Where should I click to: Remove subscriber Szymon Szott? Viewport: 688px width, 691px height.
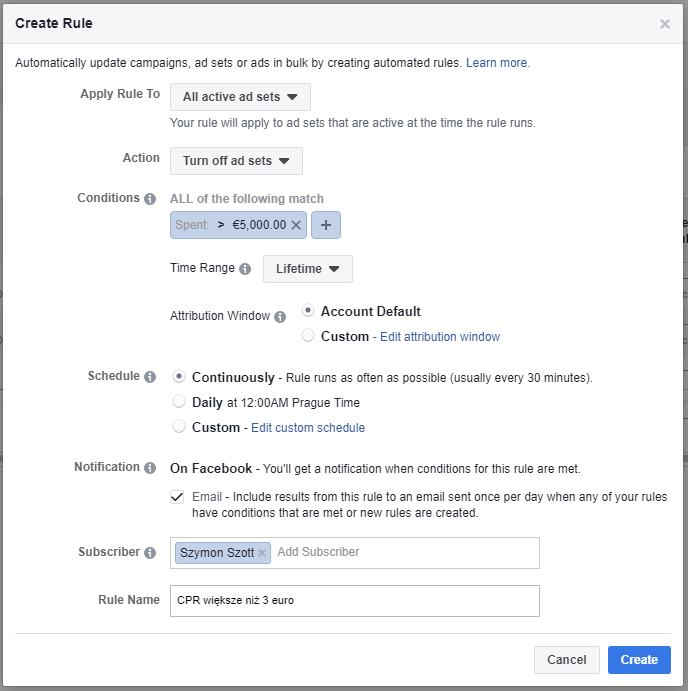[x=262, y=552]
